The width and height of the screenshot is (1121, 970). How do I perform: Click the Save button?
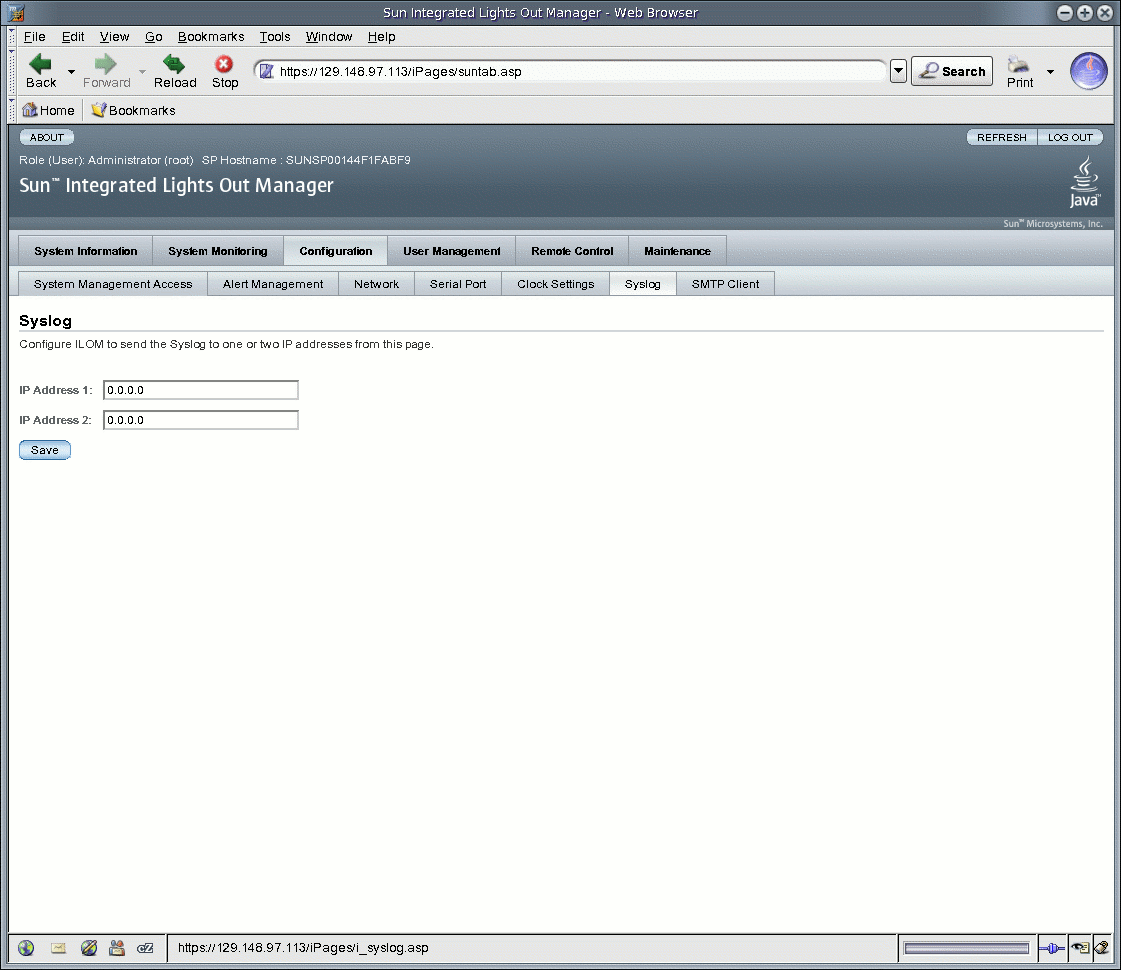pyautogui.click(x=44, y=450)
